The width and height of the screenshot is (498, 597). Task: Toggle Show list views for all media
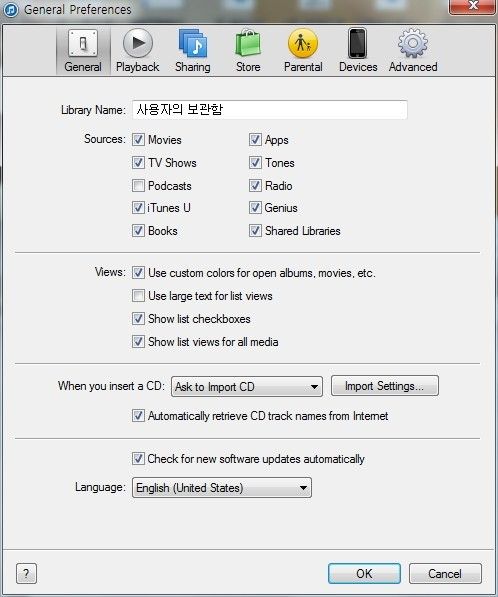point(138,342)
